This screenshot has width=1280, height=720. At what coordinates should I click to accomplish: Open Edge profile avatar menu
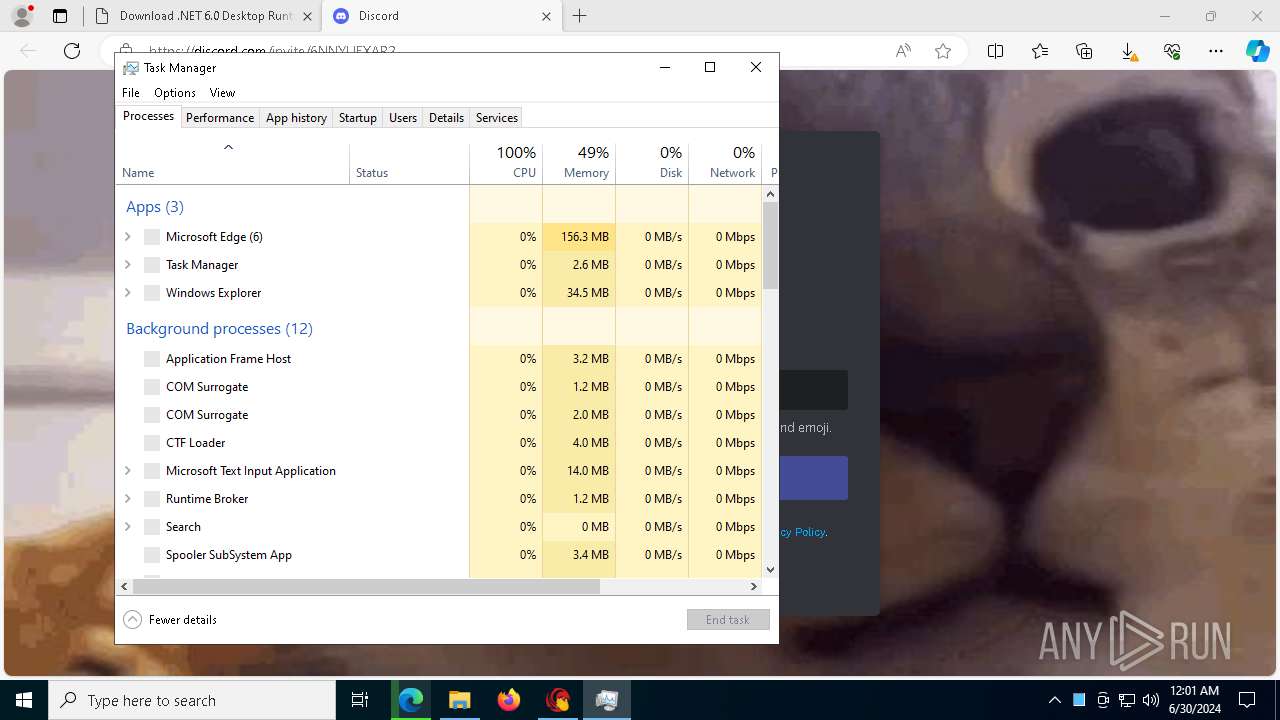click(x=22, y=16)
